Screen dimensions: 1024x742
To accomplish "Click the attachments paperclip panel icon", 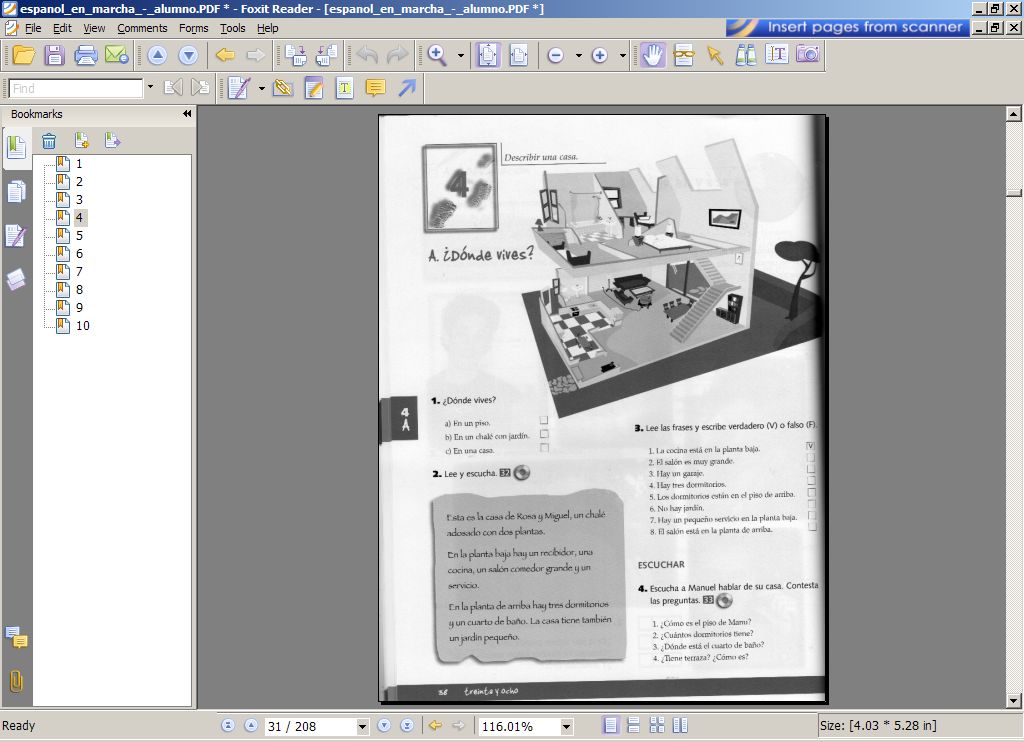I will [x=16, y=681].
